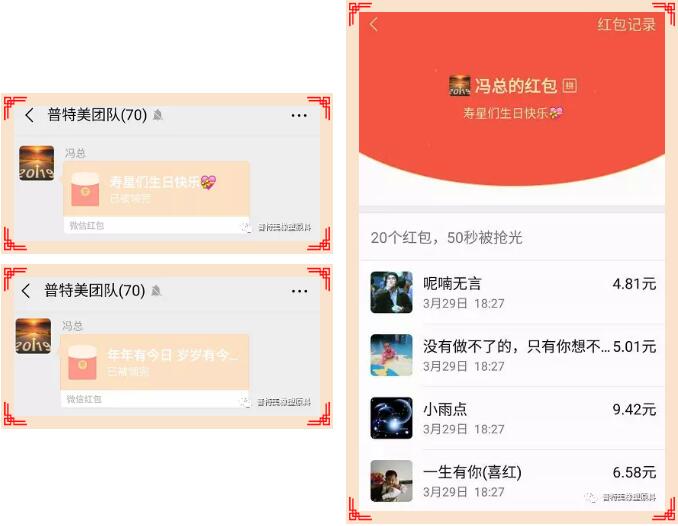
Task: Open 红包记录 link
Action: point(627,24)
